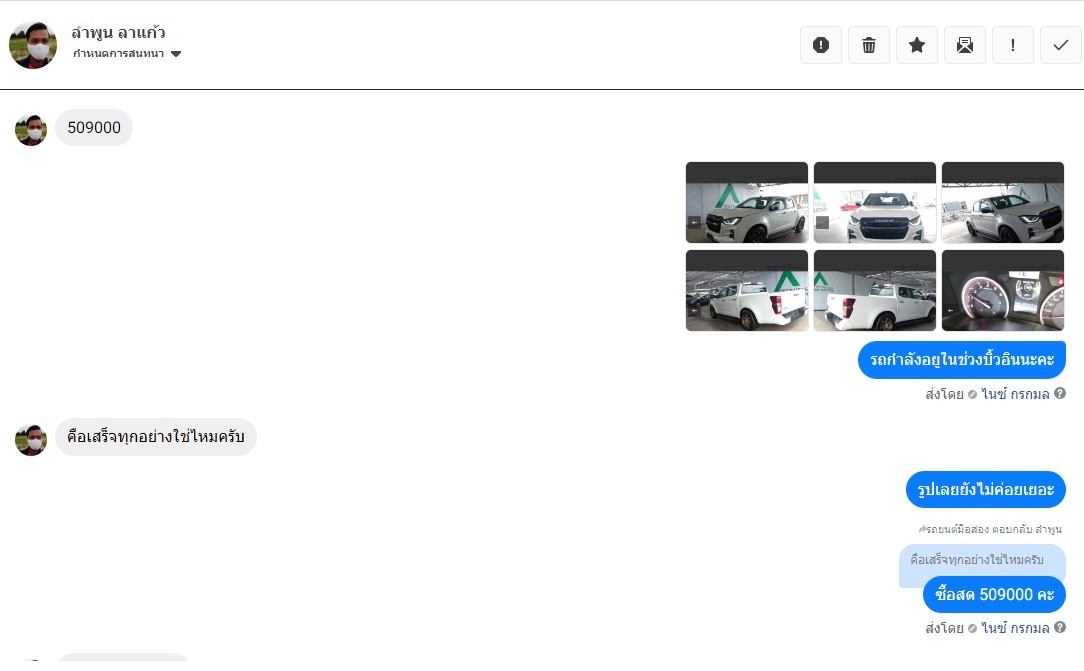Screen dimensions: 1084x671
Task: Open front-right view photo of white pickup
Action: click(x=1002, y=202)
